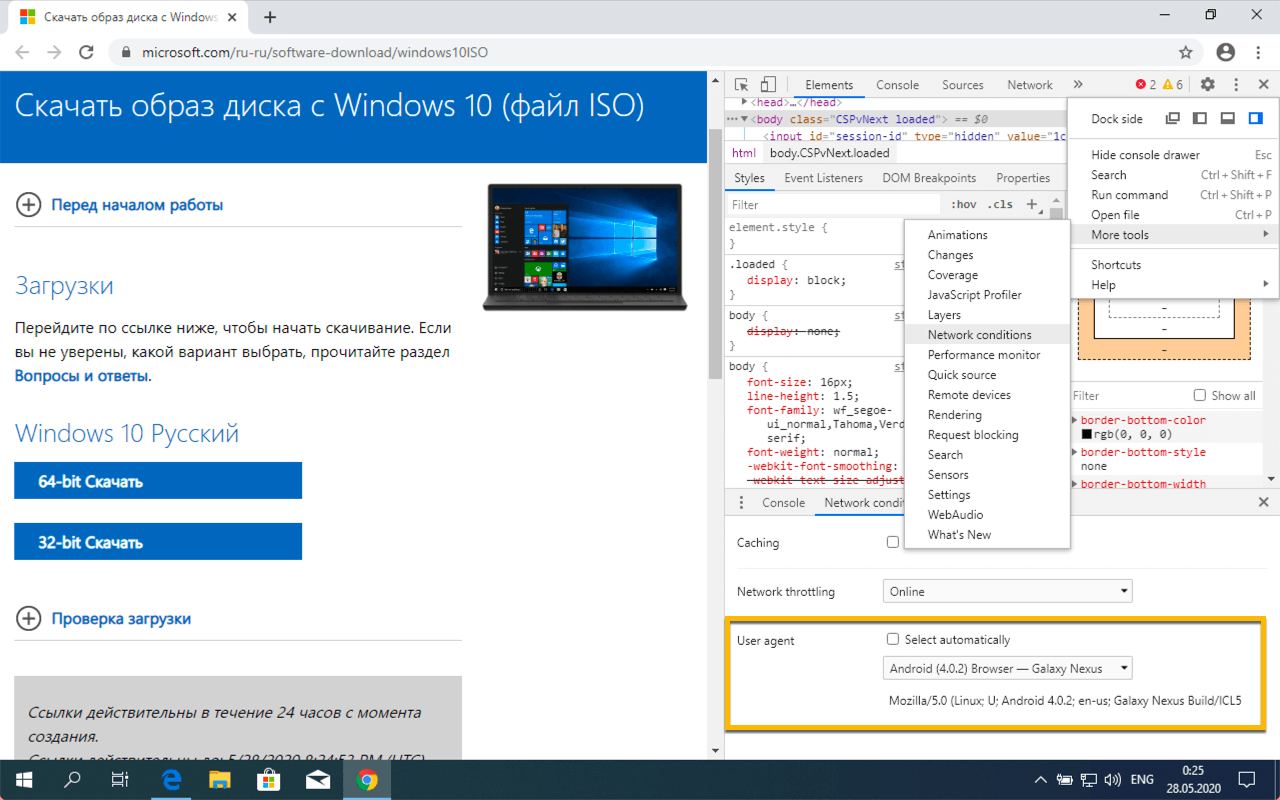
Task: Open the Event Listeners tab
Action: pos(823,178)
